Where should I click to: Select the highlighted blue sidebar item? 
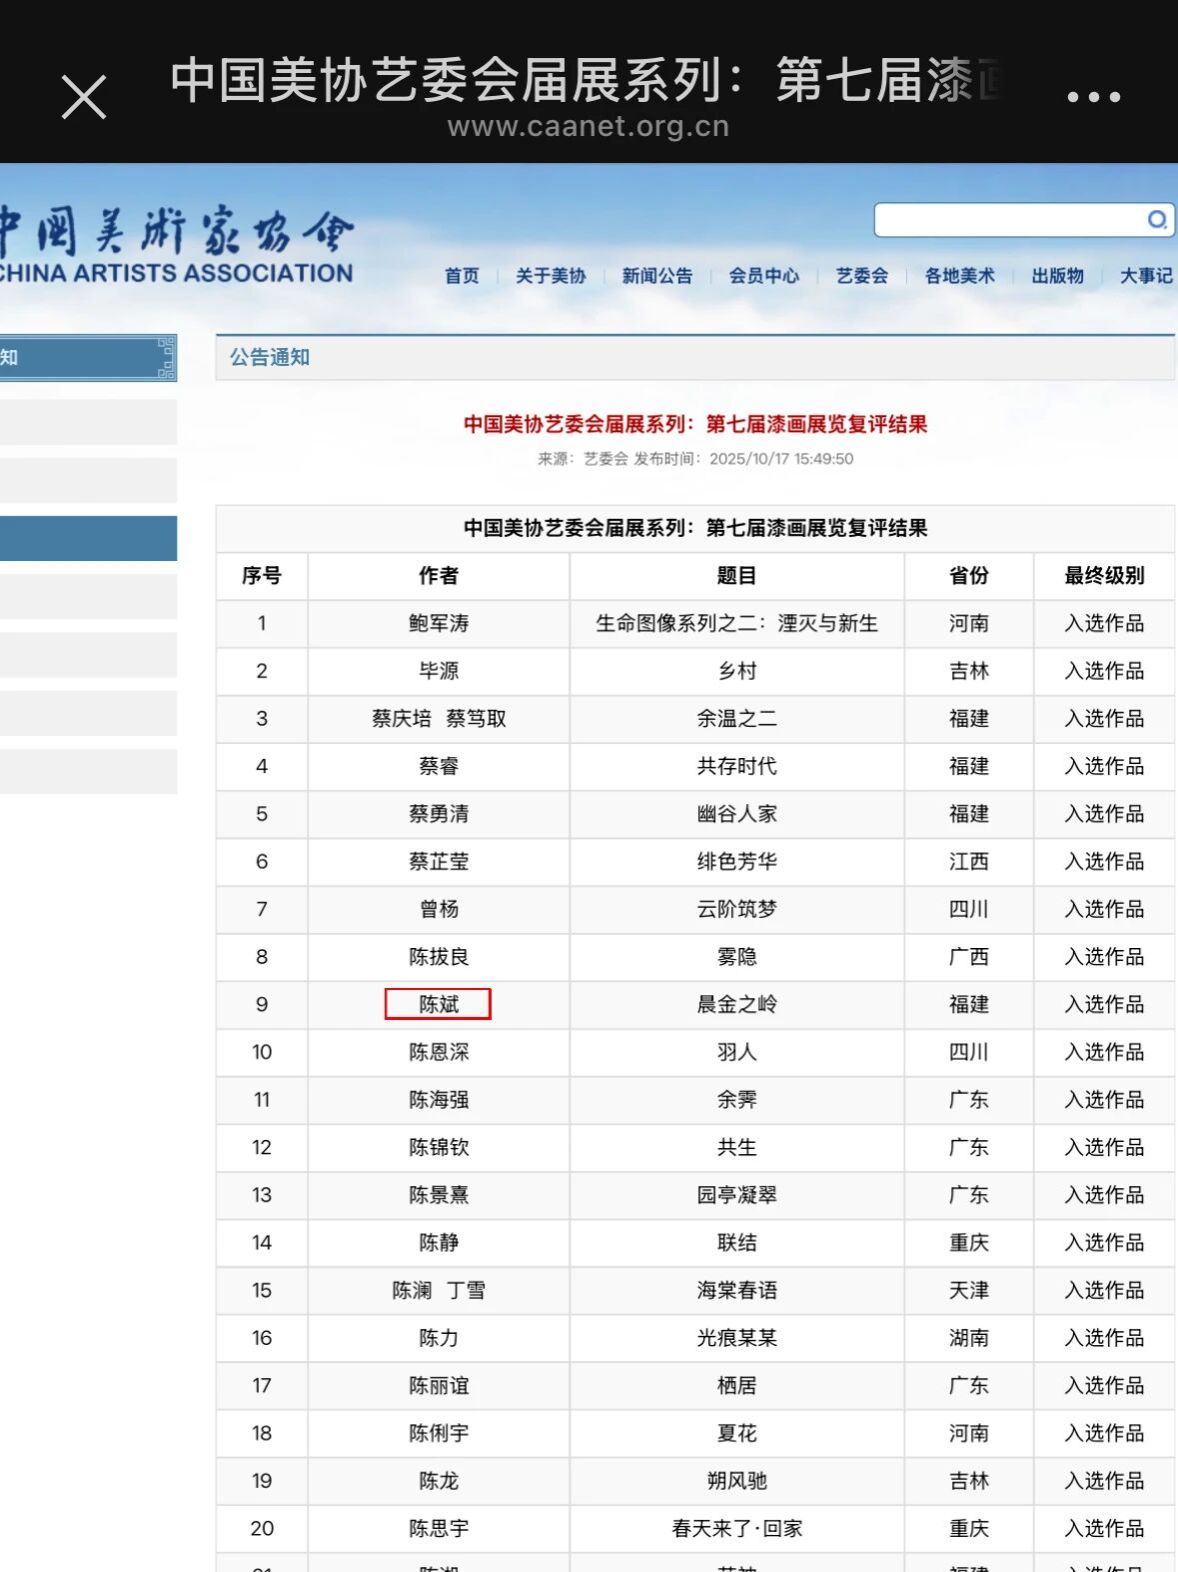(x=88, y=538)
